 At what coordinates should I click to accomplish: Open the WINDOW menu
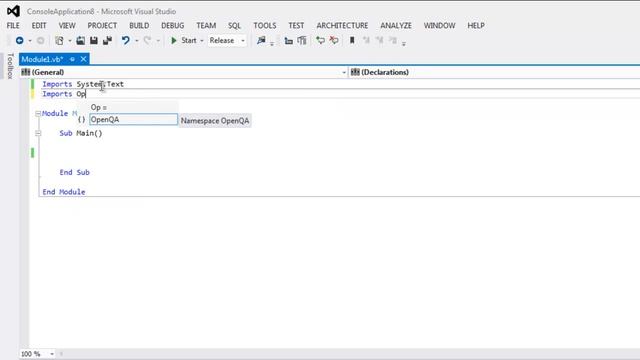(439, 25)
